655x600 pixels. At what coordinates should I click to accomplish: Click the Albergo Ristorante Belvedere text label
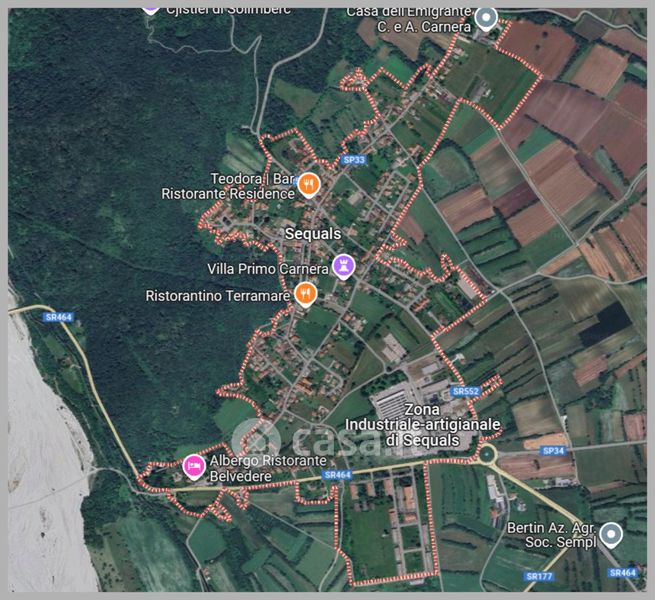coord(268,468)
